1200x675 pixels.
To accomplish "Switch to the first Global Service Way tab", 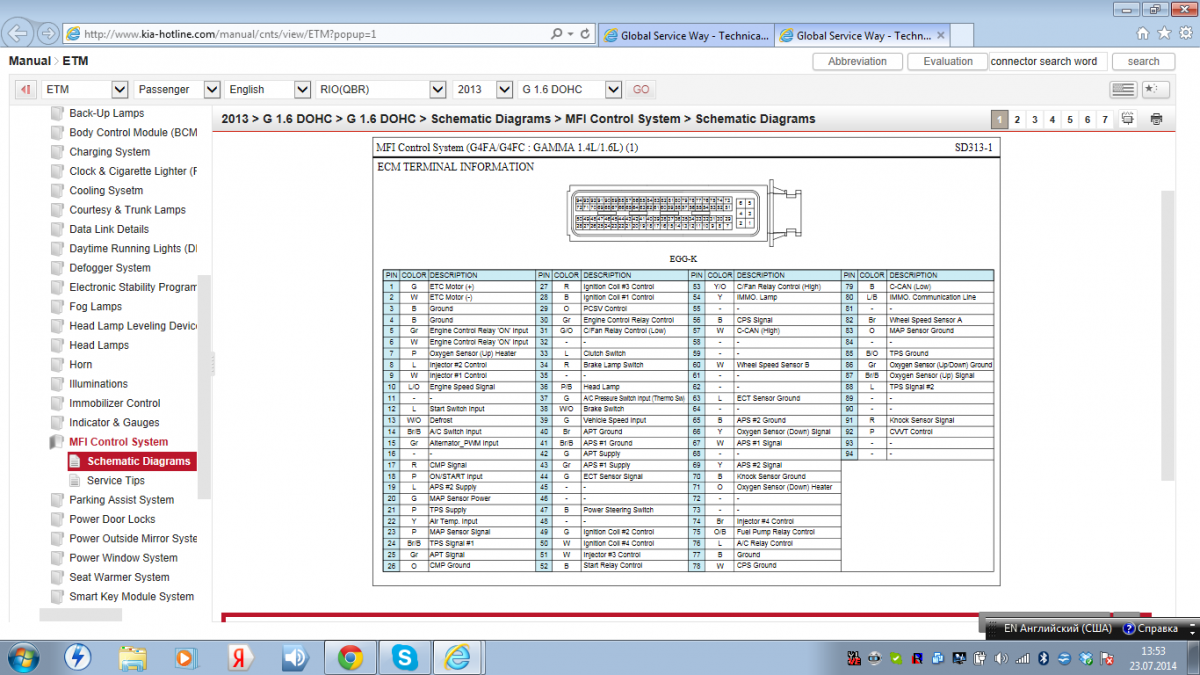I will pos(685,35).
